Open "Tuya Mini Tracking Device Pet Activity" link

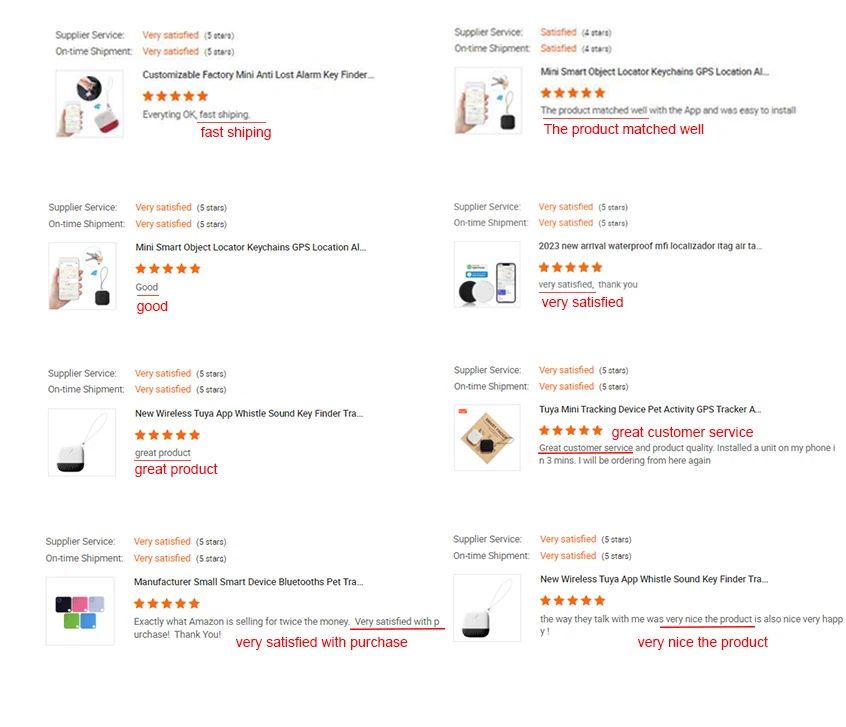click(x=650, y=409)
